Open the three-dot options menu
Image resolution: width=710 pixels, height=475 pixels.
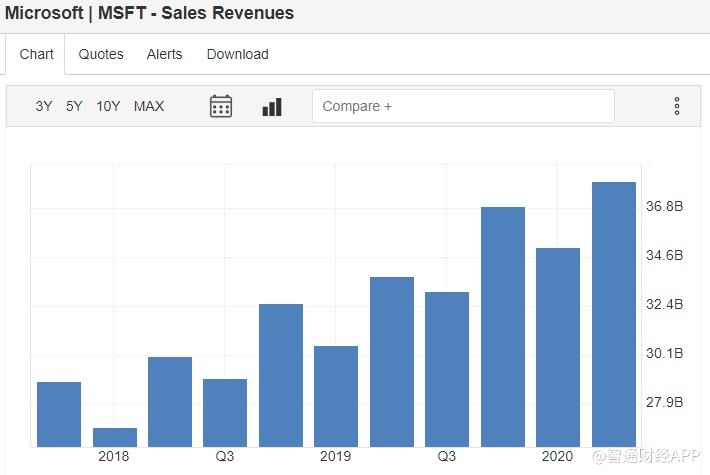click(677, 106)
